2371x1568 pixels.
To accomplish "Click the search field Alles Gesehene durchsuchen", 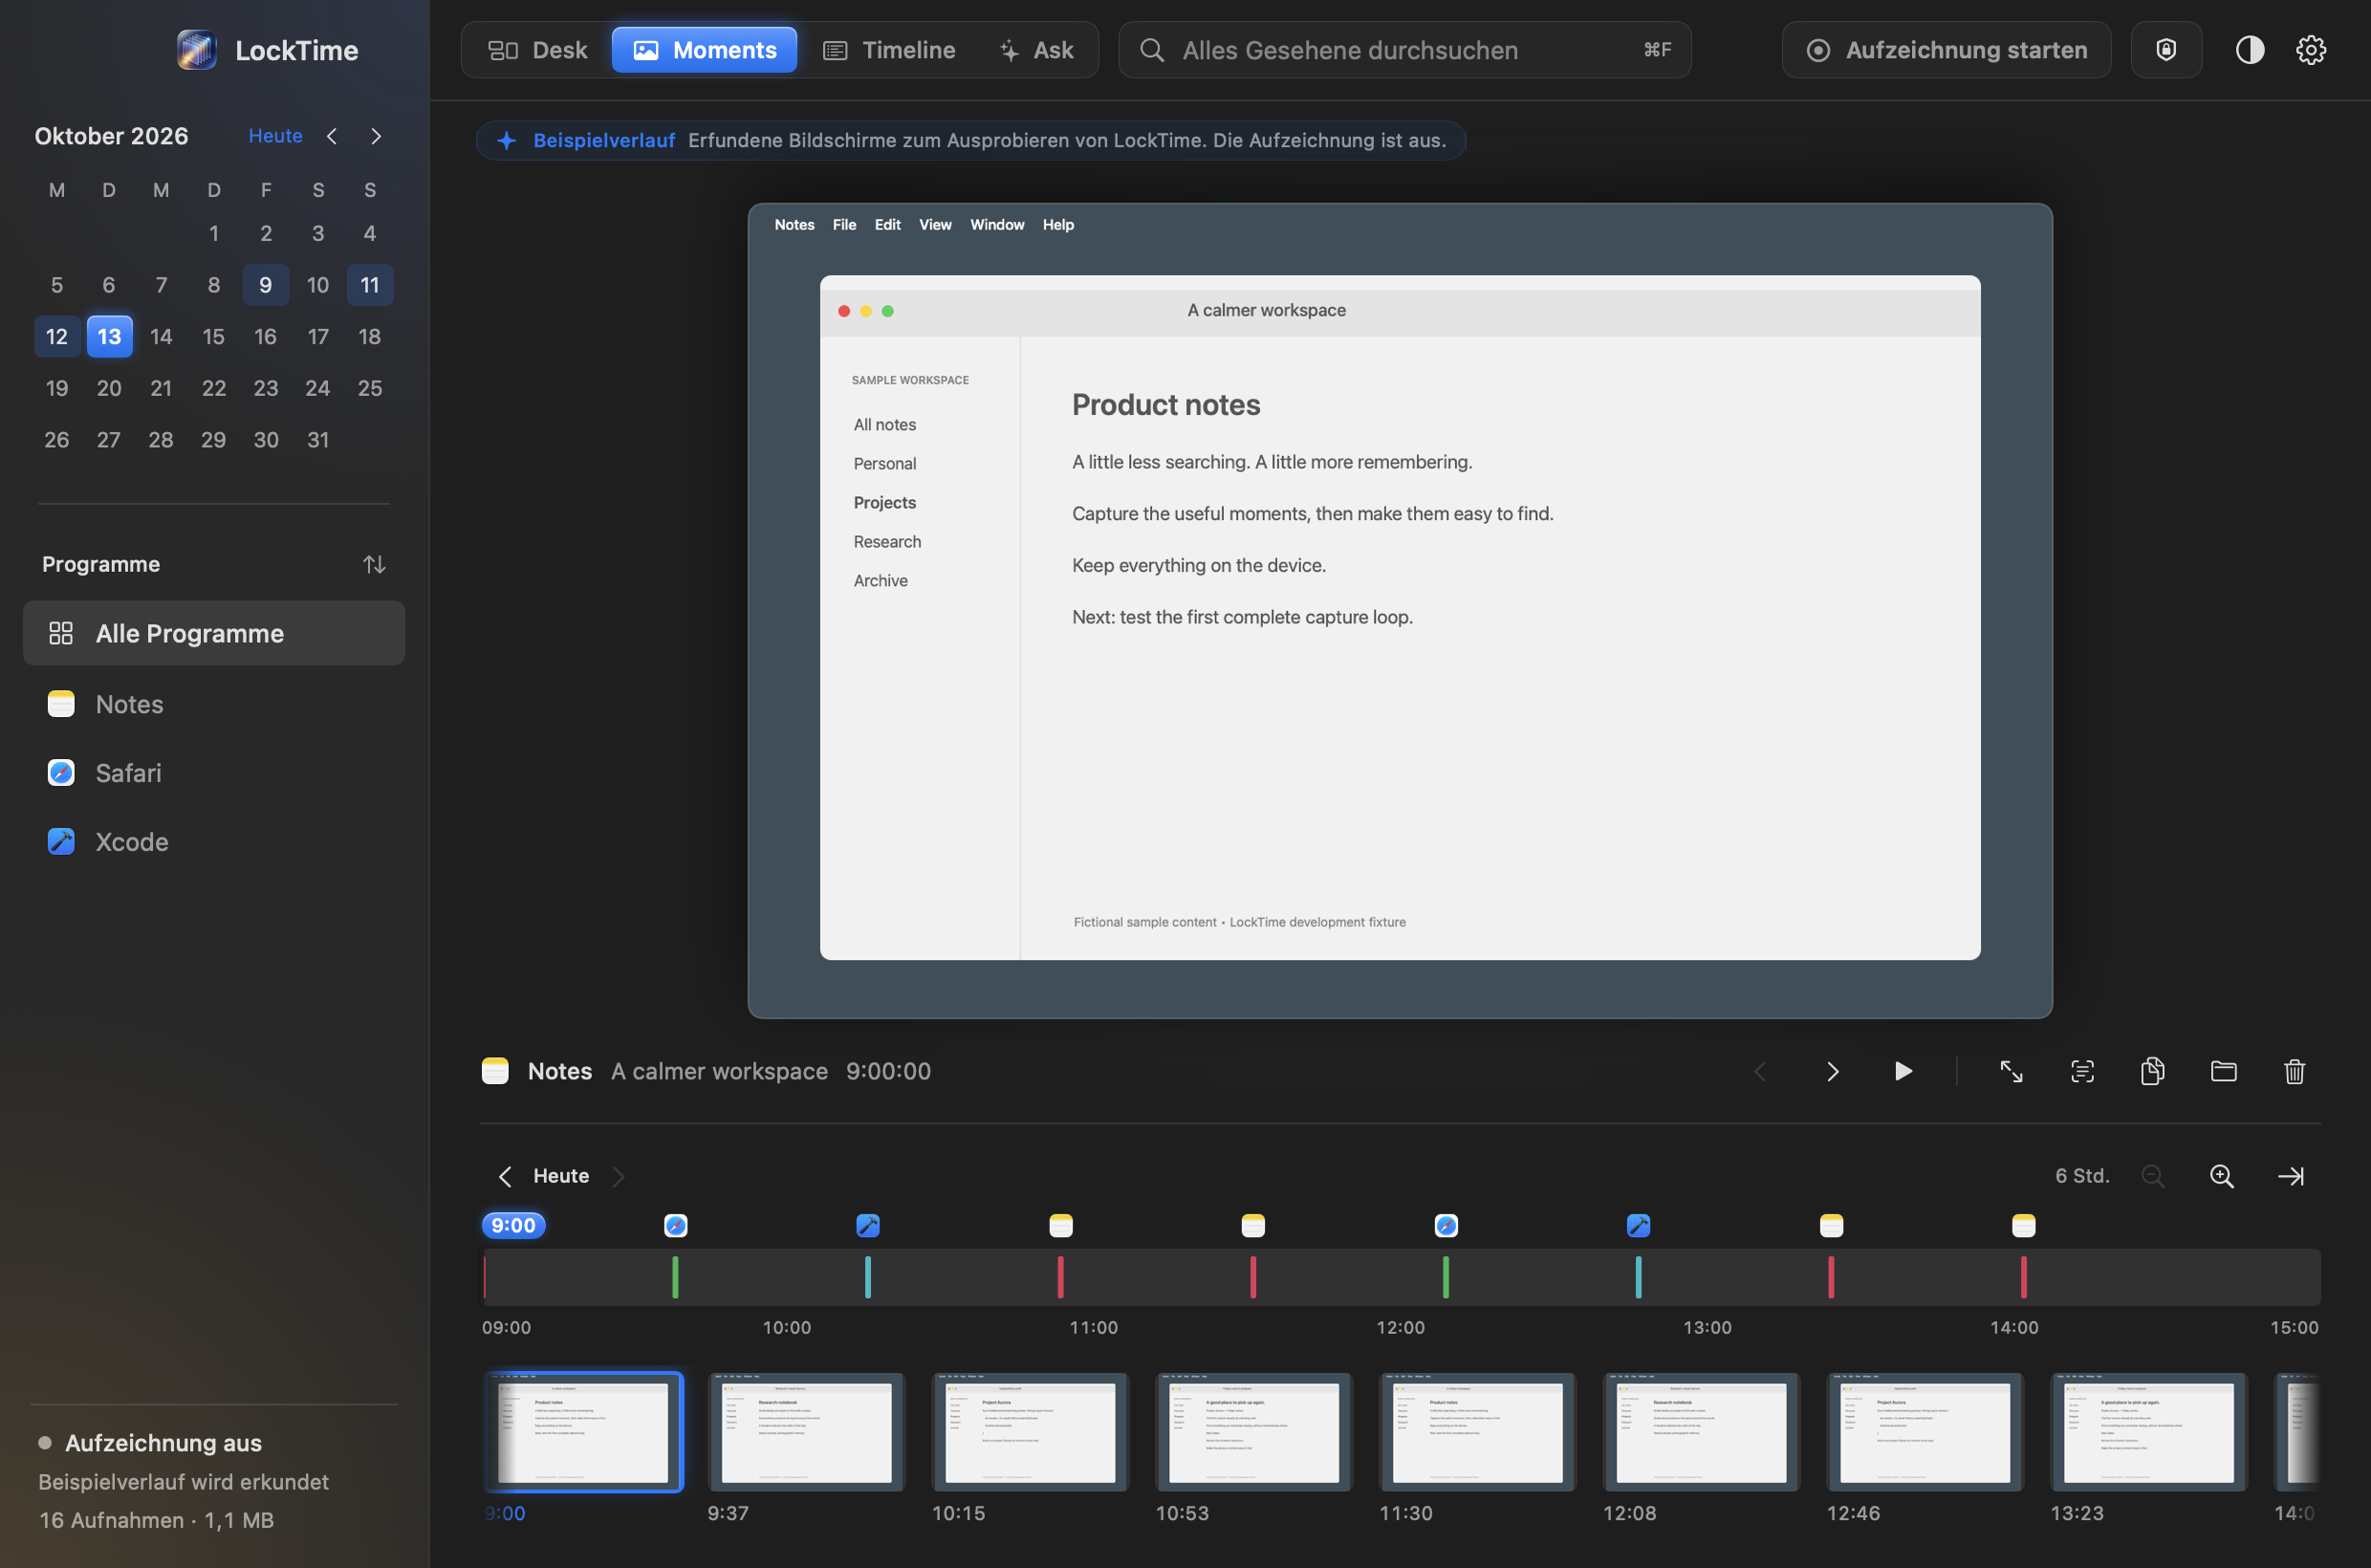I will pos(1404,50).
